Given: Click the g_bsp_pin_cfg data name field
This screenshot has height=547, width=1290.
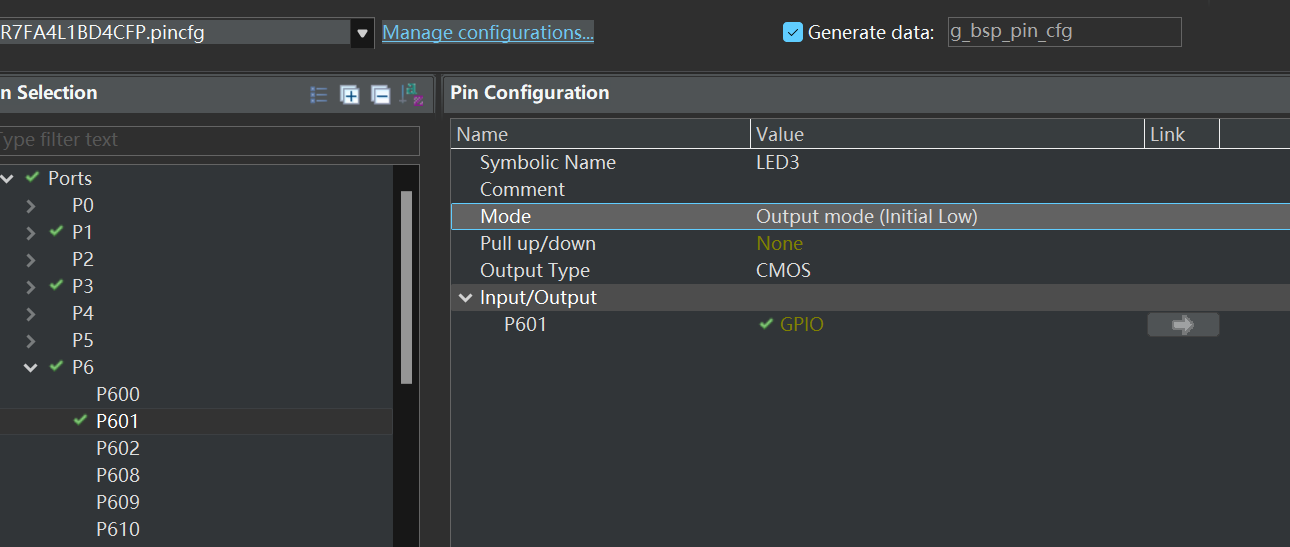Looking at the screenshot, I should coord(1064,32).
